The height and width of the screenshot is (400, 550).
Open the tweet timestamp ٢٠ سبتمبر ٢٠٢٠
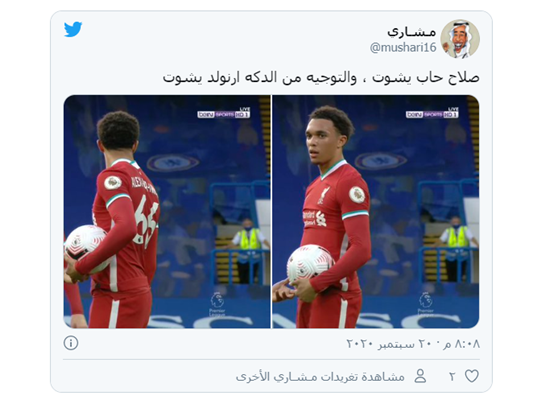pos(413,344)
